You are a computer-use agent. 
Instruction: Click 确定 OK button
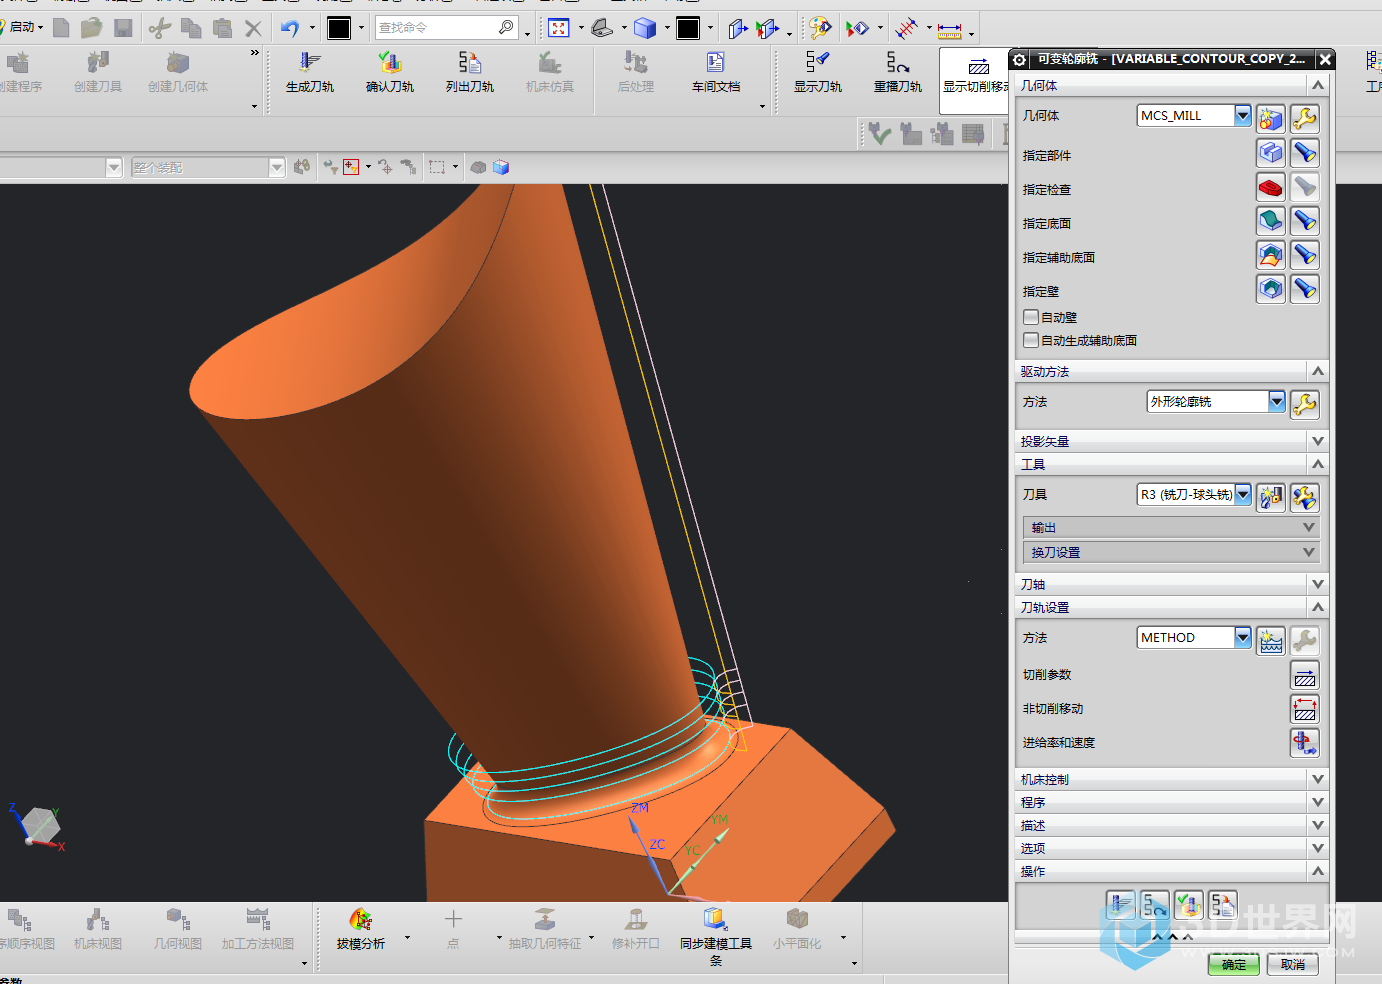1234,964
